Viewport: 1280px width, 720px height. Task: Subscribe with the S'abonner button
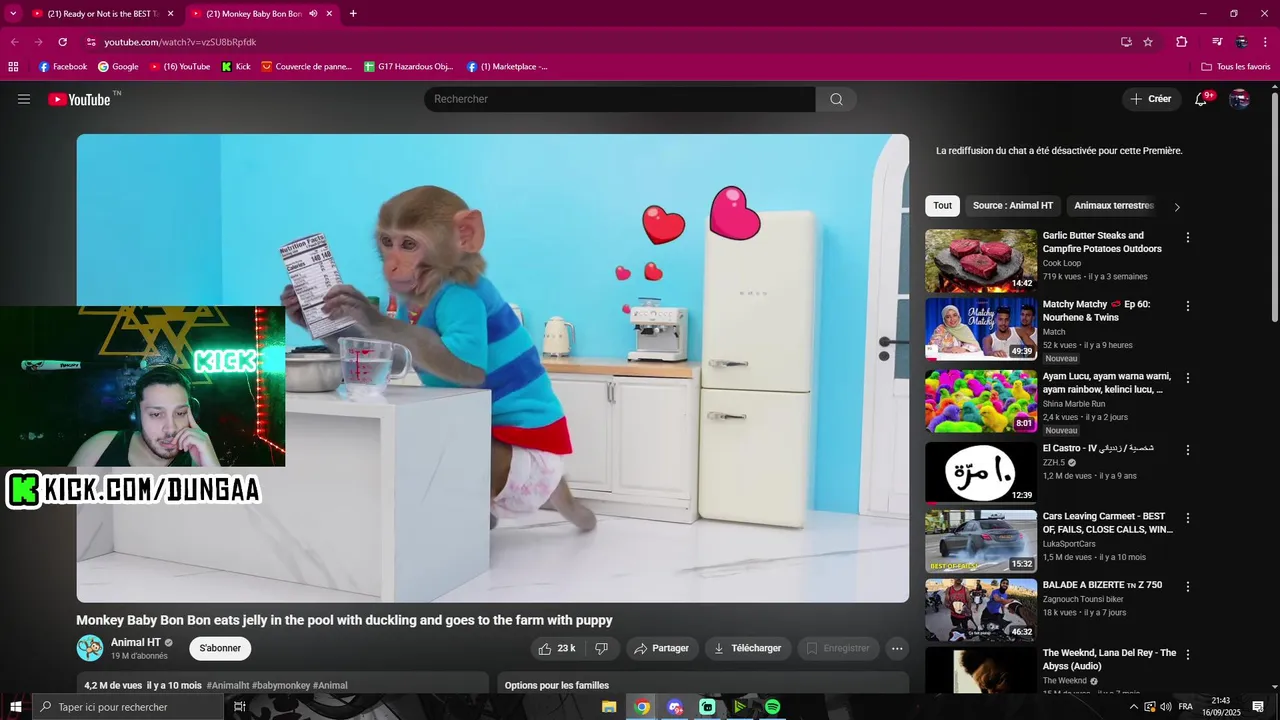[220, 648]
